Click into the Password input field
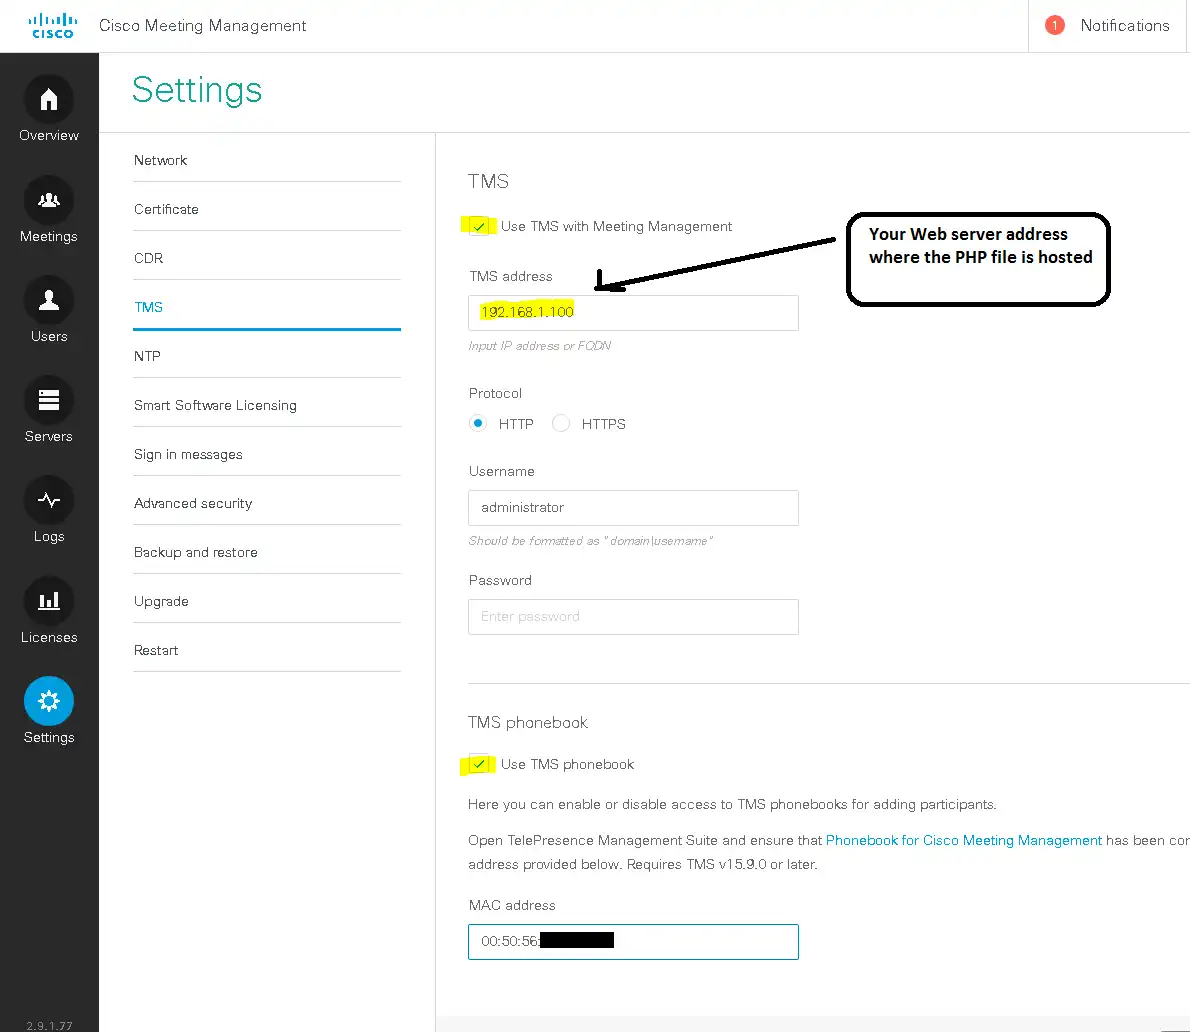The image size is (1190, 1032). pos(633,617)
